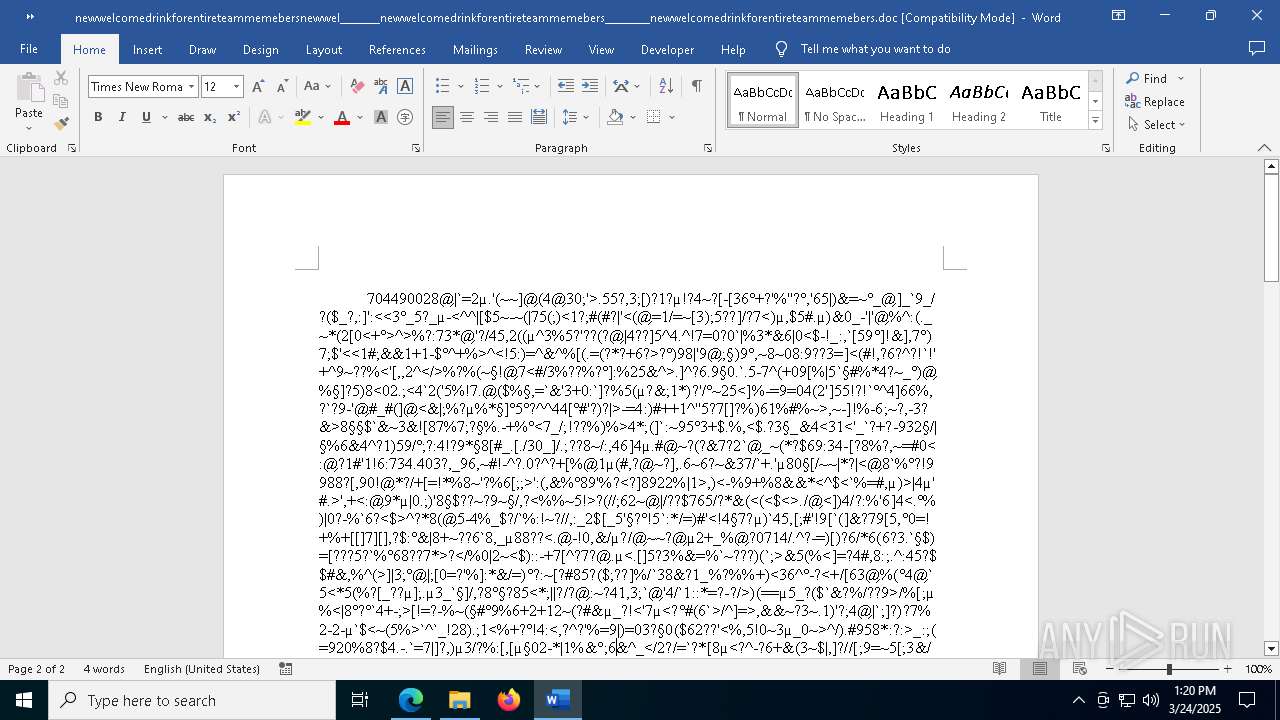Switch to the Layout tab

point(324,49)
